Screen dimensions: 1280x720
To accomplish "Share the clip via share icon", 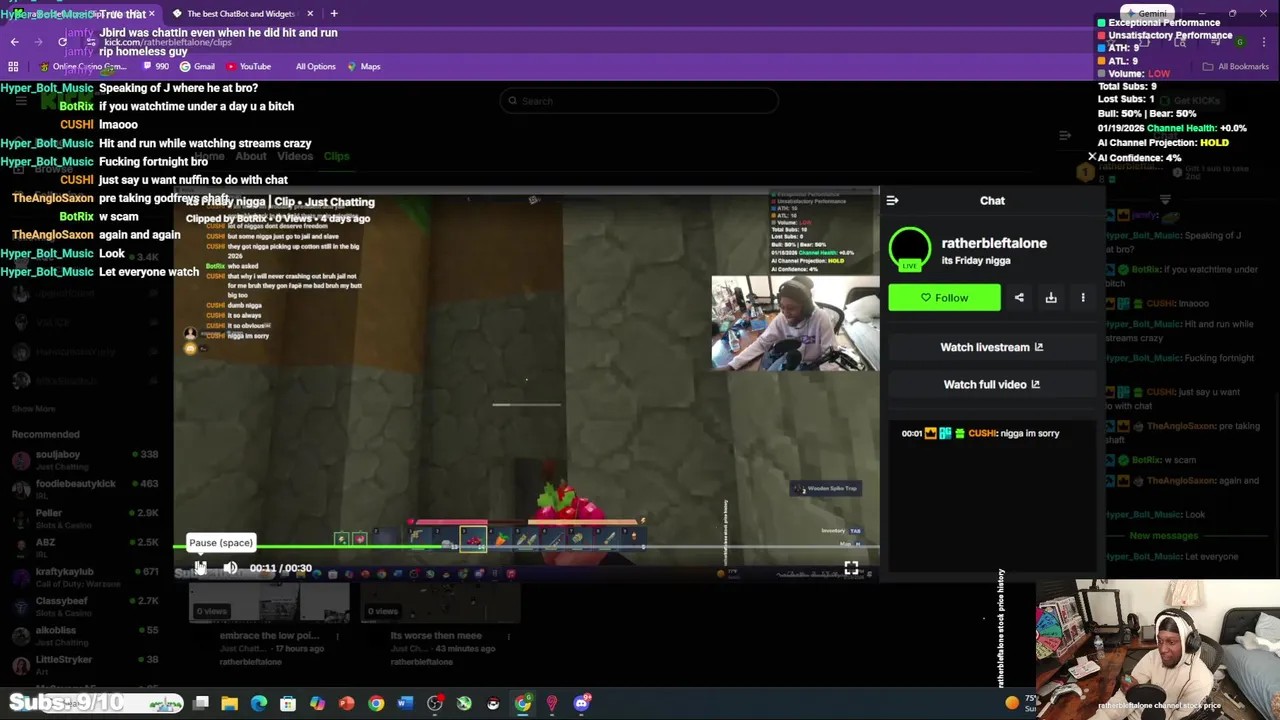I will click(x=1019, y=297).
